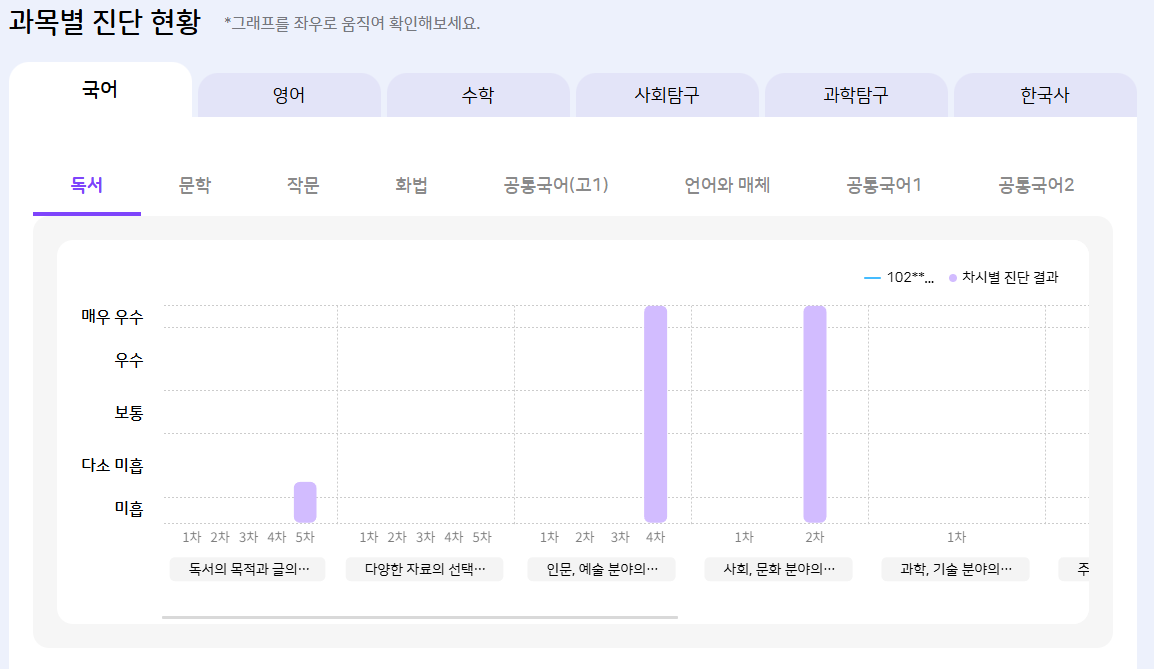Open the 공통국어2 sub-tab

click(x=1036, y=185)
